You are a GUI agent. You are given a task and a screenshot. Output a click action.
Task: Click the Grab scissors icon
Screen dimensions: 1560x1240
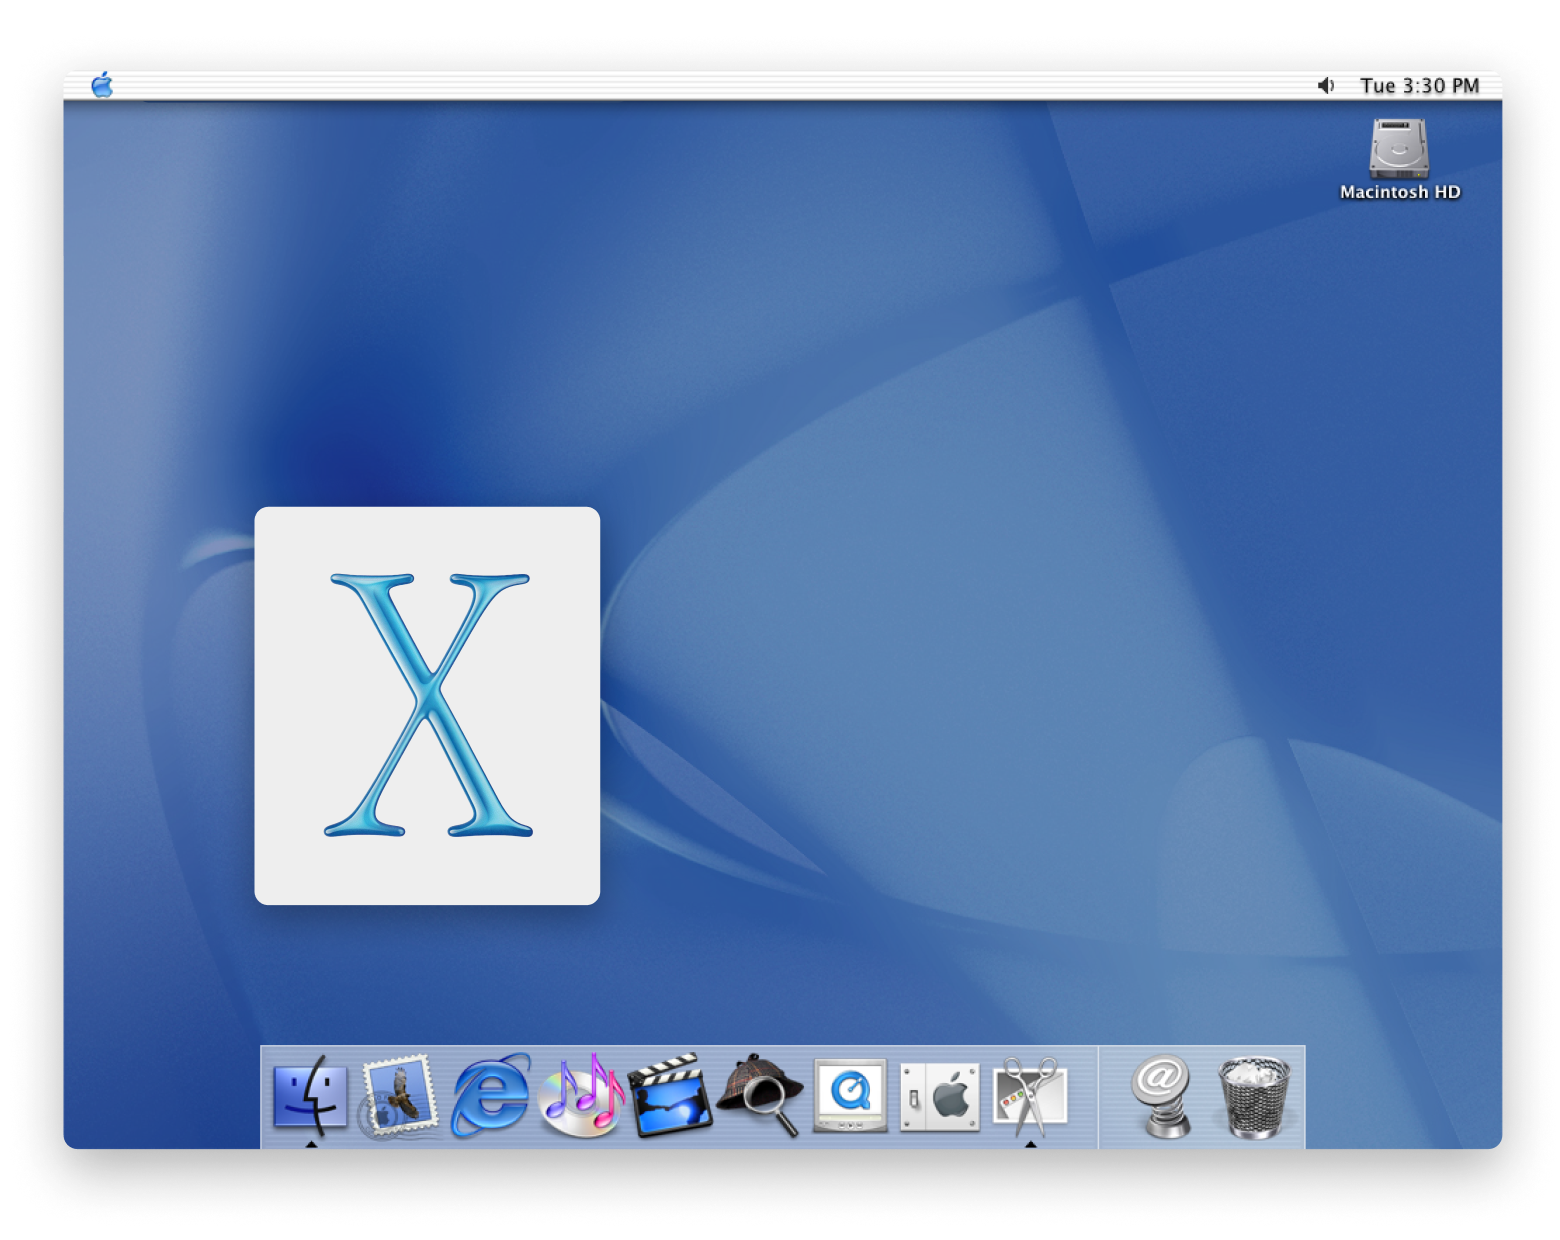point(1030,1096)
